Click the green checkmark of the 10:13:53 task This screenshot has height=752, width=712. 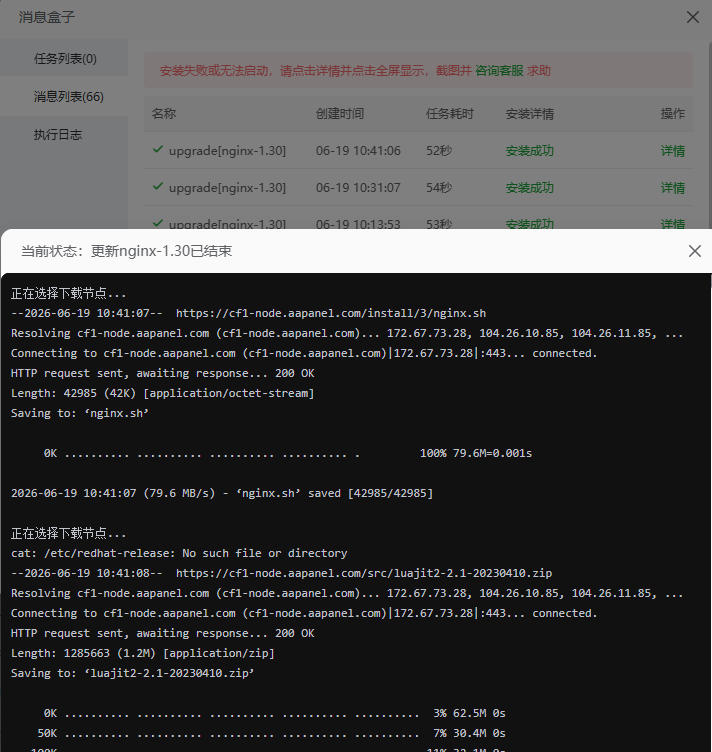pos(158,223)
